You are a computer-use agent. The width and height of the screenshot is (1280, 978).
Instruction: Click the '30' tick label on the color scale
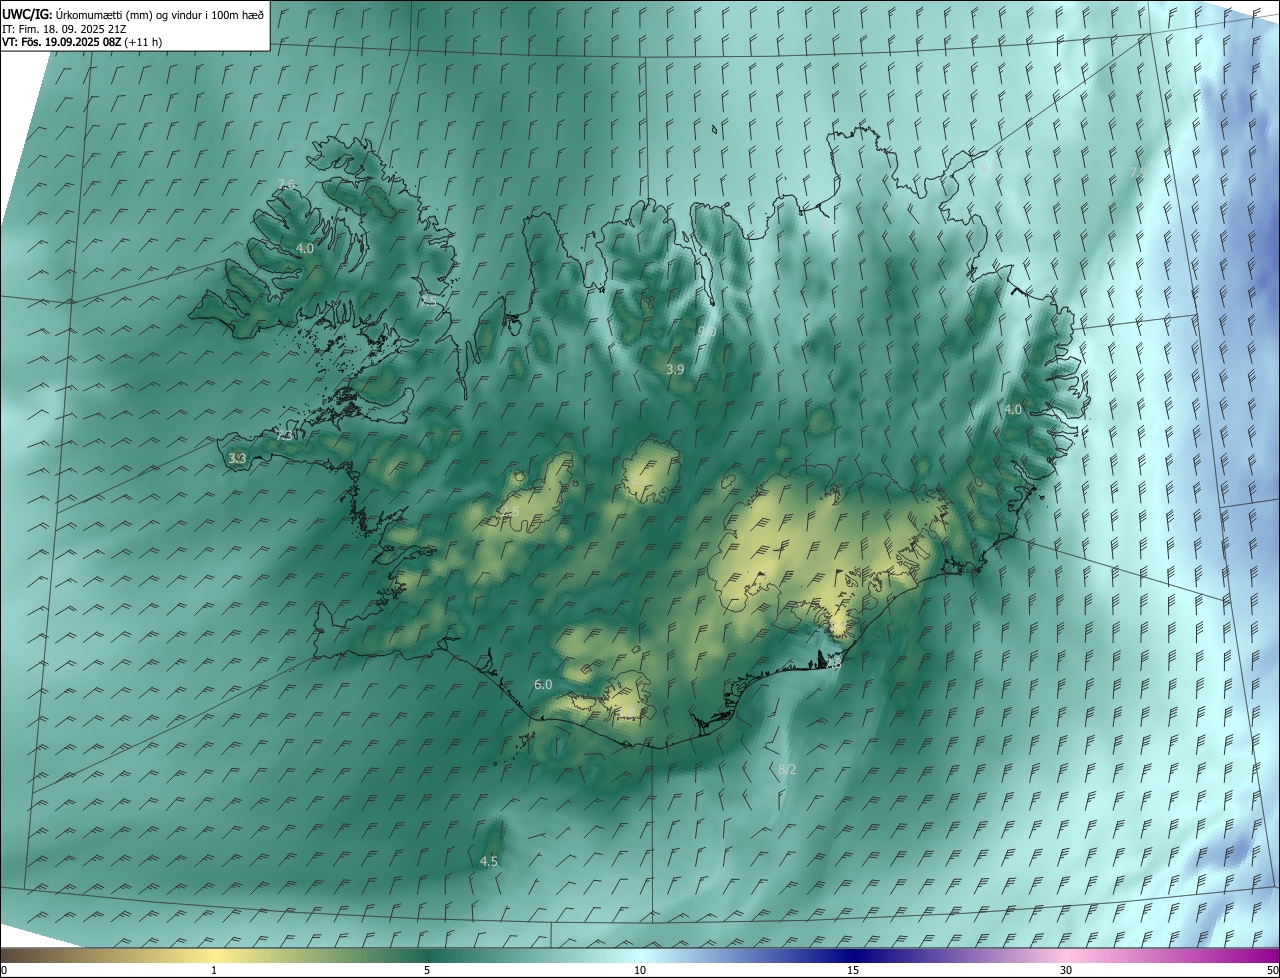point(1066,971)
